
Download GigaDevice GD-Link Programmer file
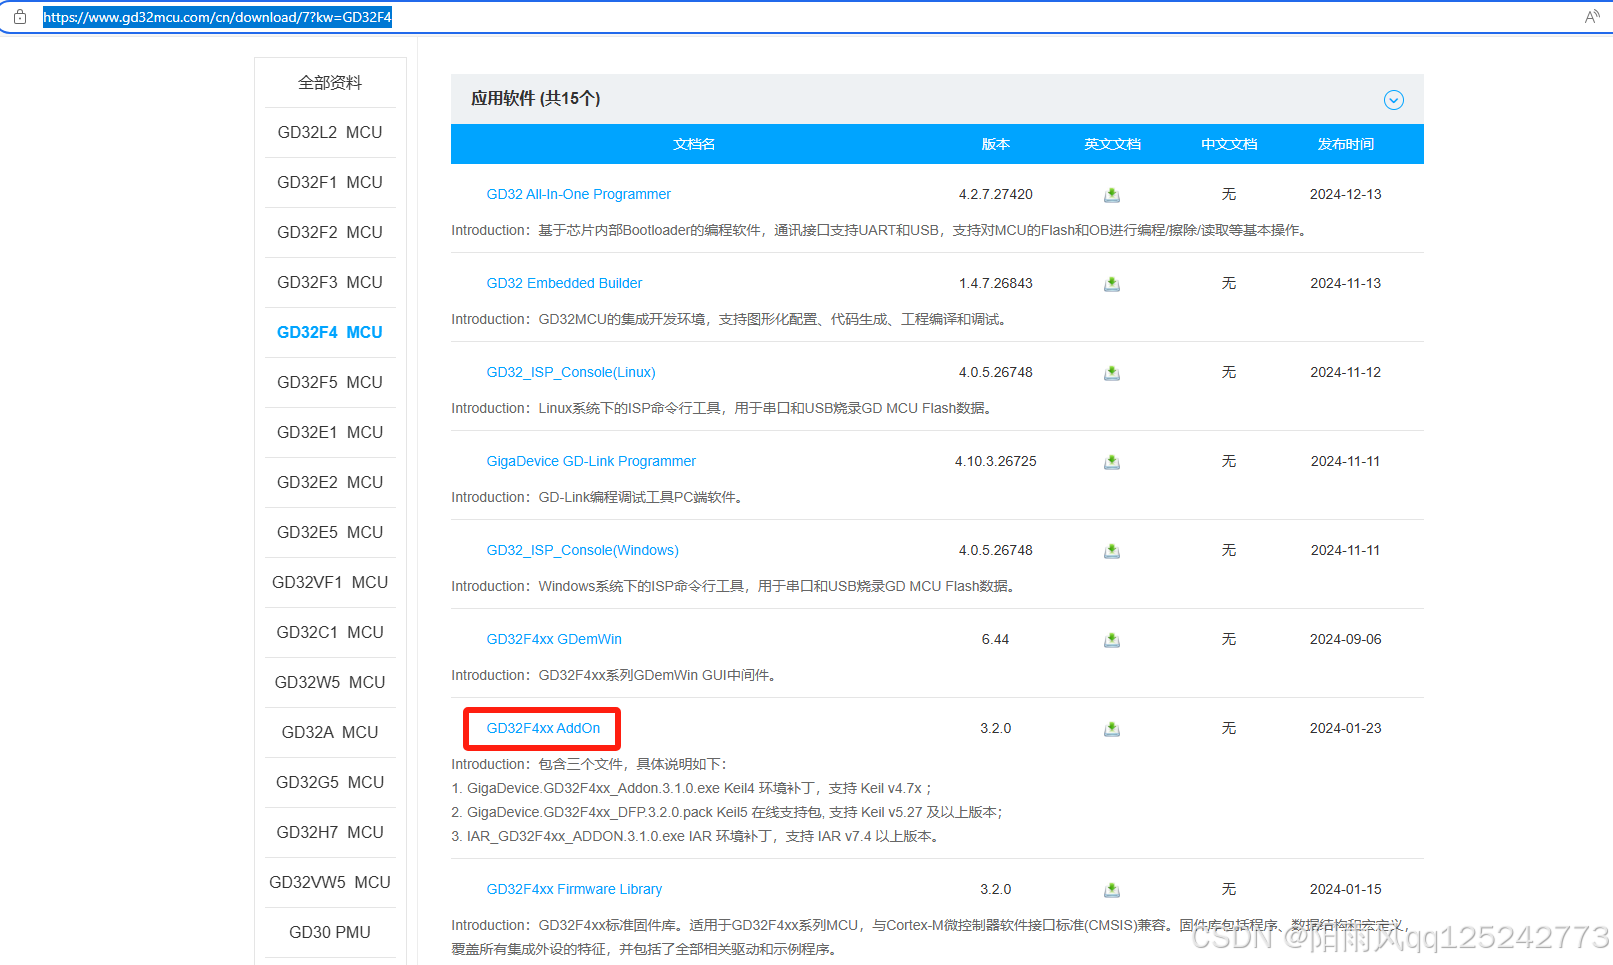point(1112,462)
